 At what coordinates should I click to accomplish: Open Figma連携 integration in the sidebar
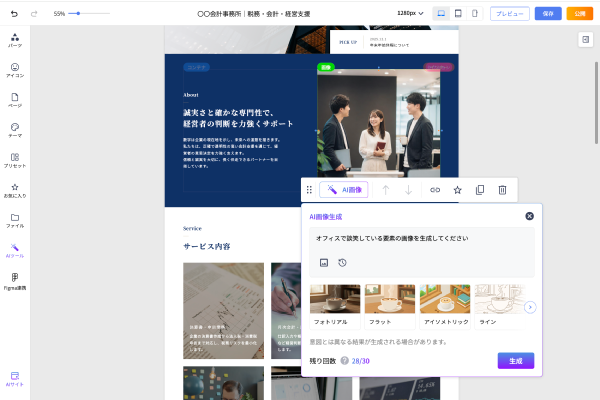(x=15, y=282)
